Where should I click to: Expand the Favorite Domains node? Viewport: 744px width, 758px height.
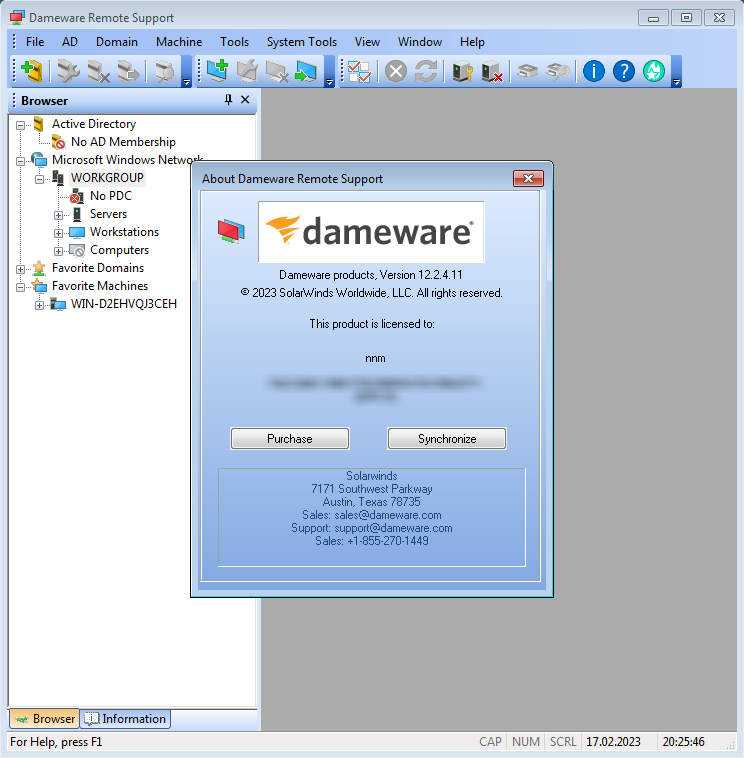coord(21,269)
